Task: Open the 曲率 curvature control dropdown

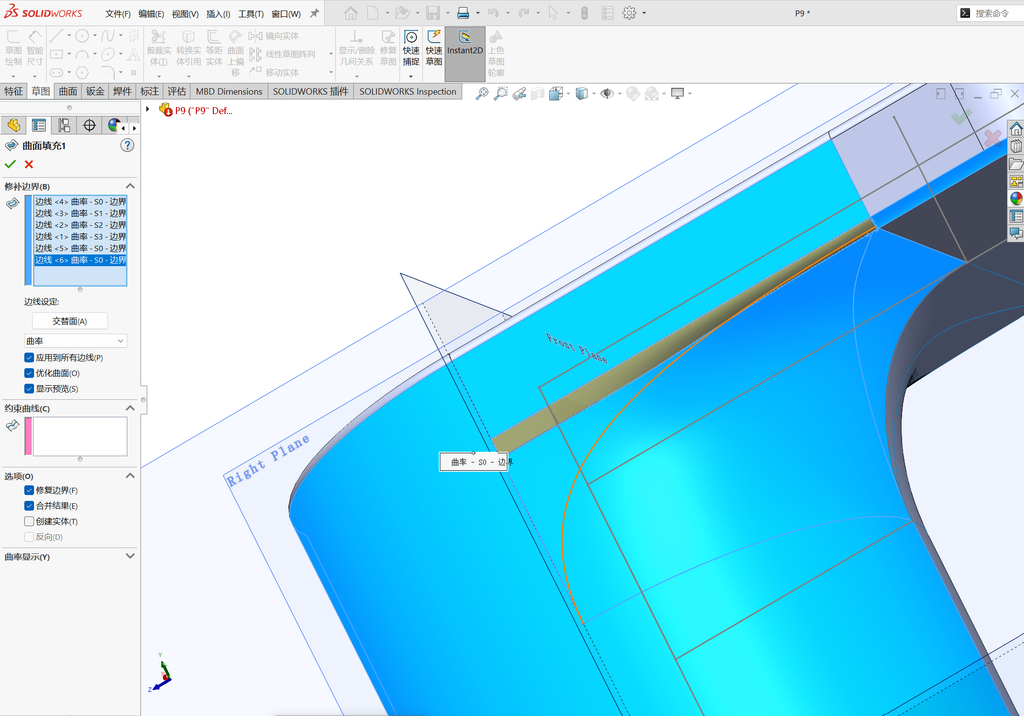Action: [x=75, y=341]
